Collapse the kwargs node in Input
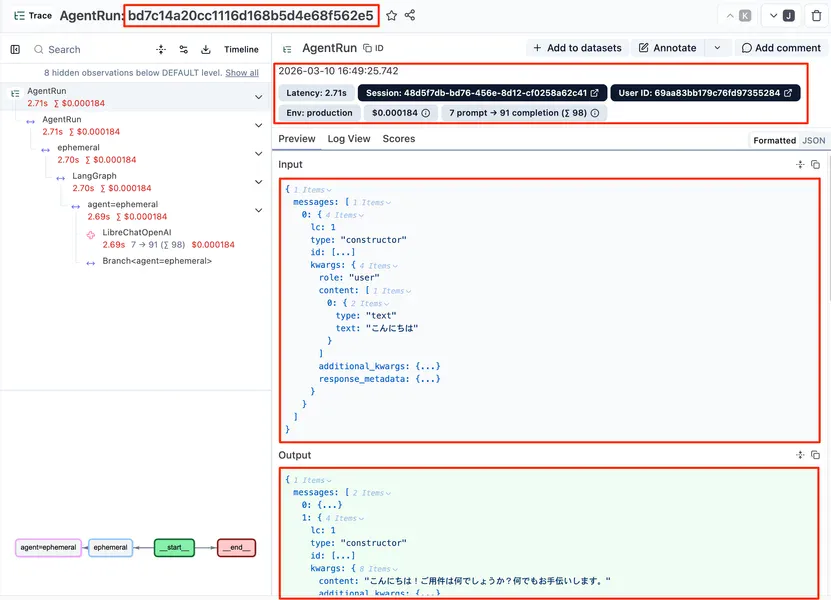The width and height of the screenshot is (831, 600). click(x=397, y=266)
